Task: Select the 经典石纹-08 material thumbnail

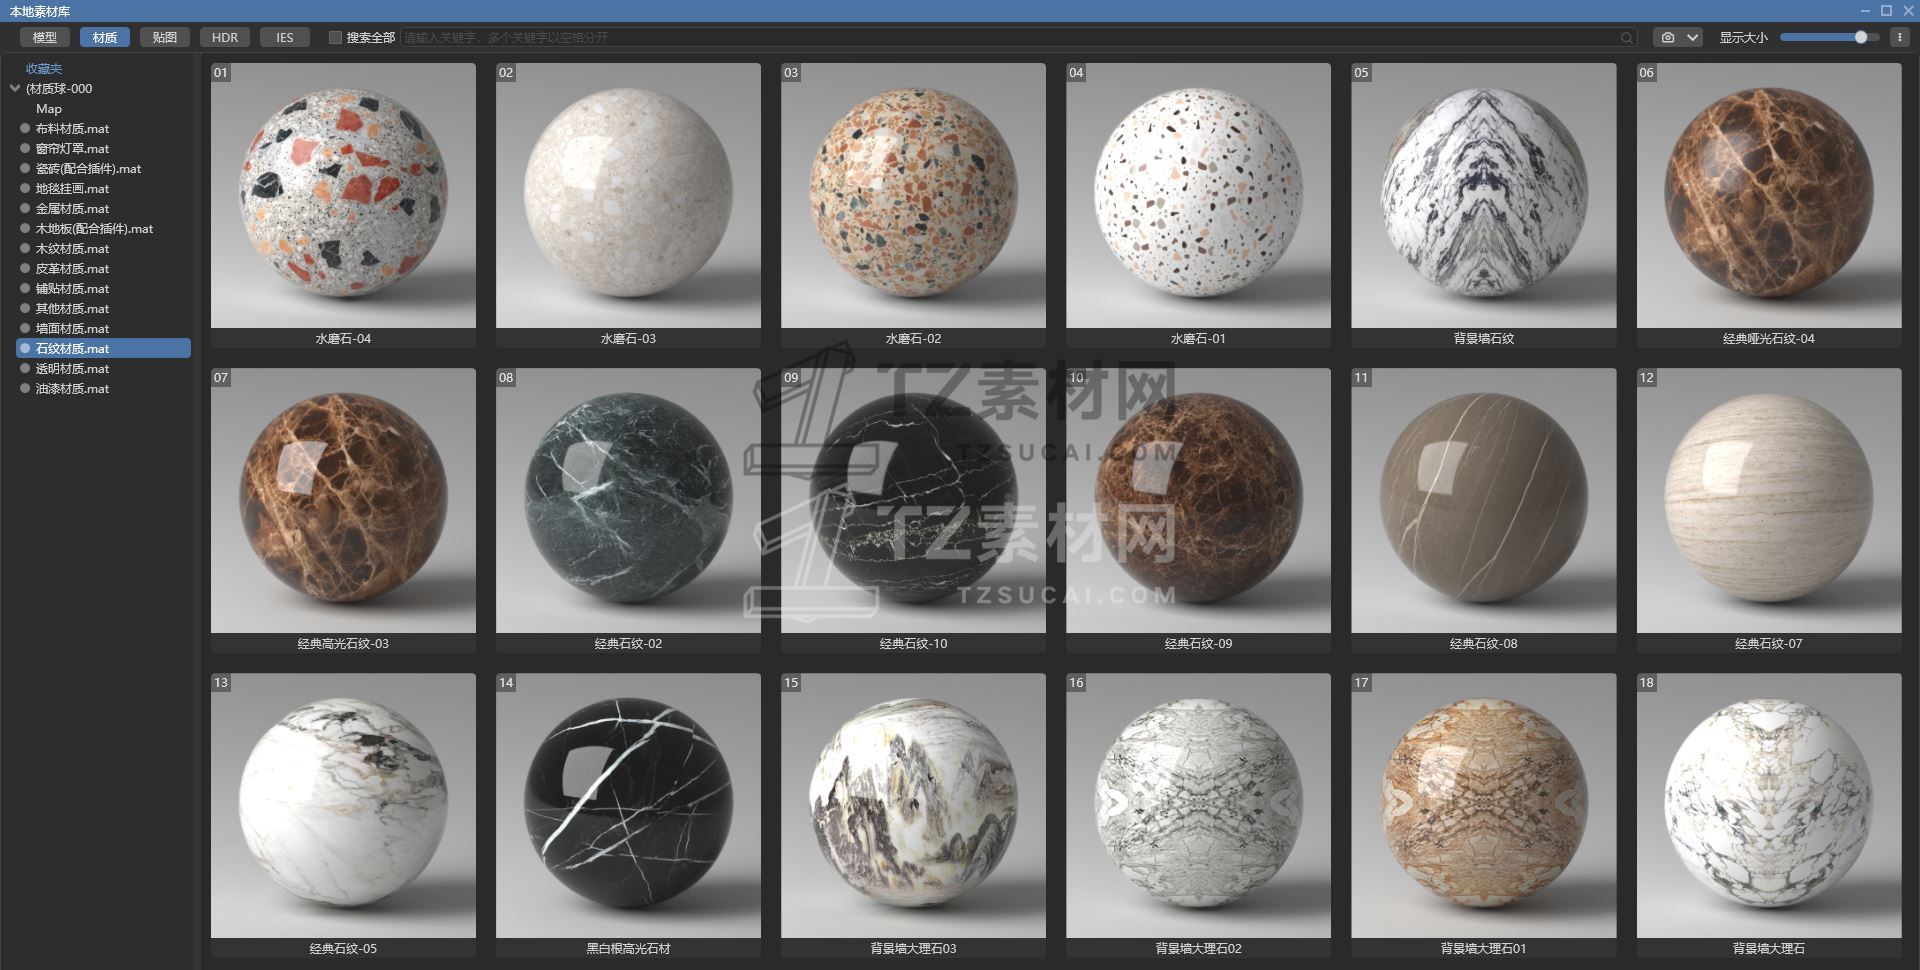Action: pos(1484,501)
